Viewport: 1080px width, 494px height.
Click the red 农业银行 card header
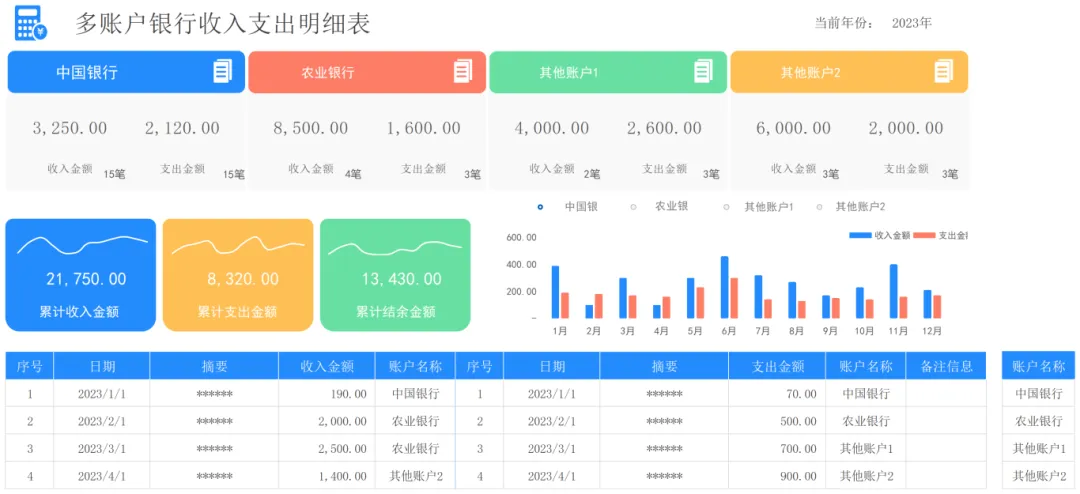click(366, 72)
